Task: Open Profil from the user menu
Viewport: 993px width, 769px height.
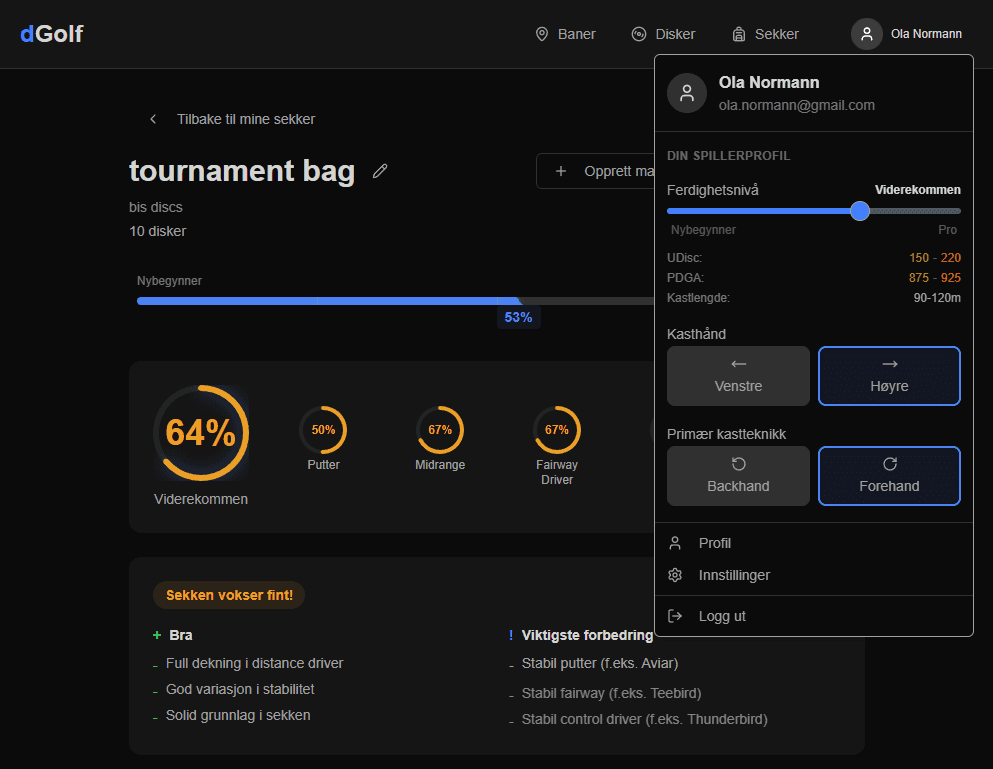Action: (714, 543)
